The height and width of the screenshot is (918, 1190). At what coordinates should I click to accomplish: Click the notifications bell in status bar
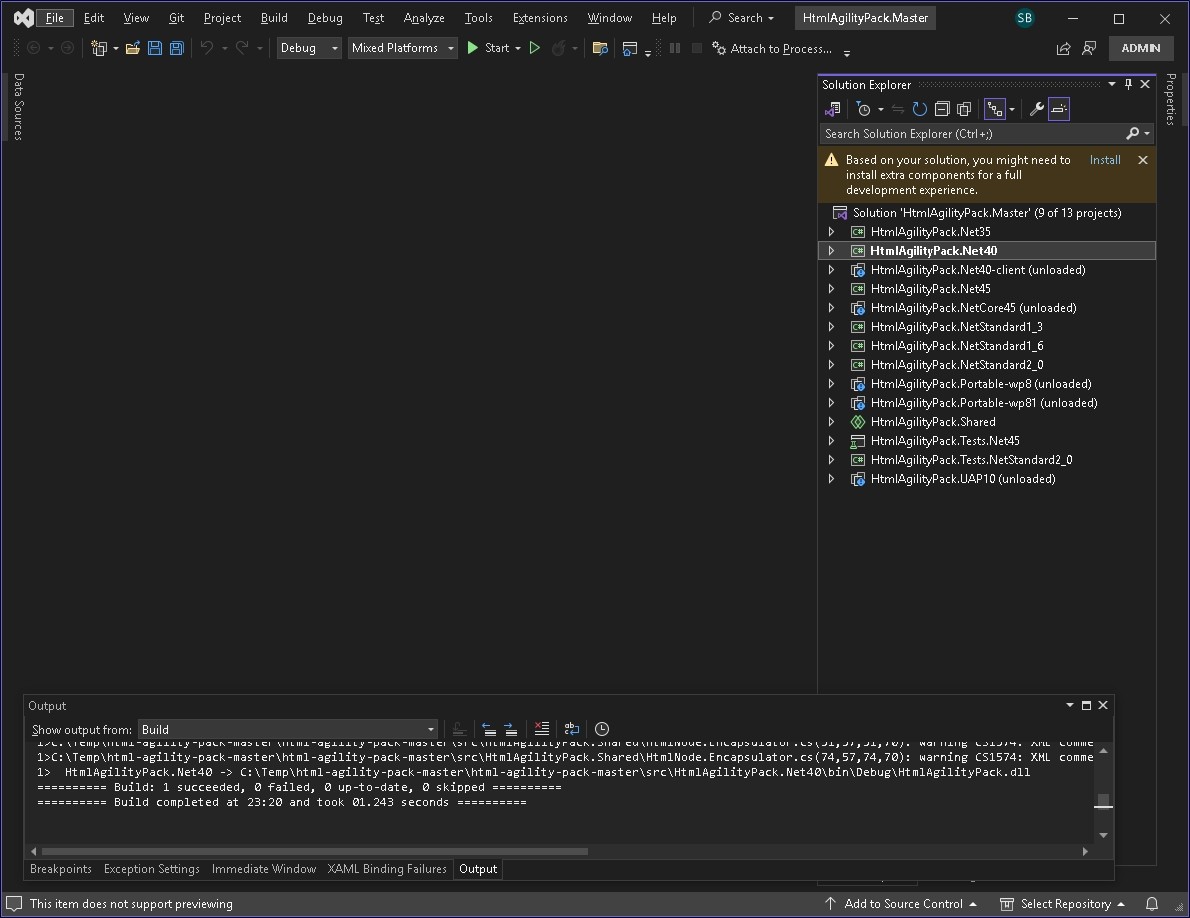point(1152,904)
